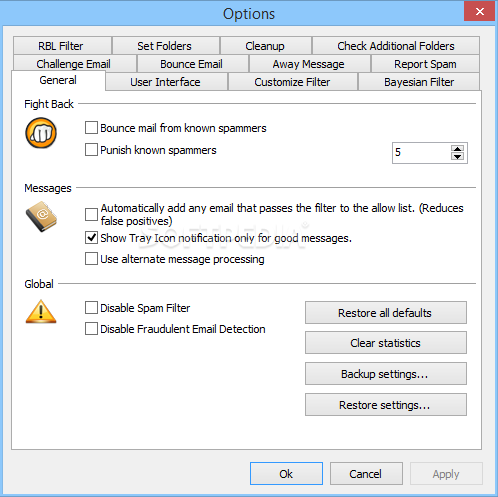This screenshot has width=498, height=497.
Task: Click the Global section heading
Action: (39, 284)
